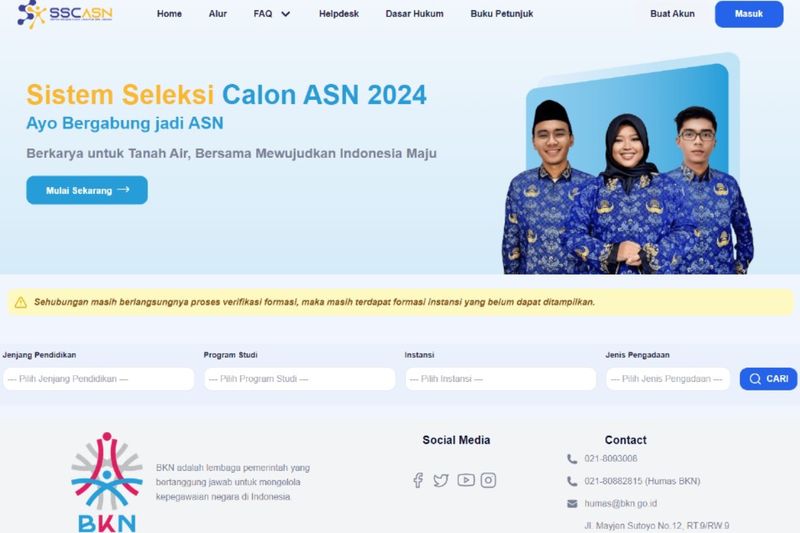Viewport: 800px width, 533px height.
Task: Click the Masuk login button
Action: [749, 14]
